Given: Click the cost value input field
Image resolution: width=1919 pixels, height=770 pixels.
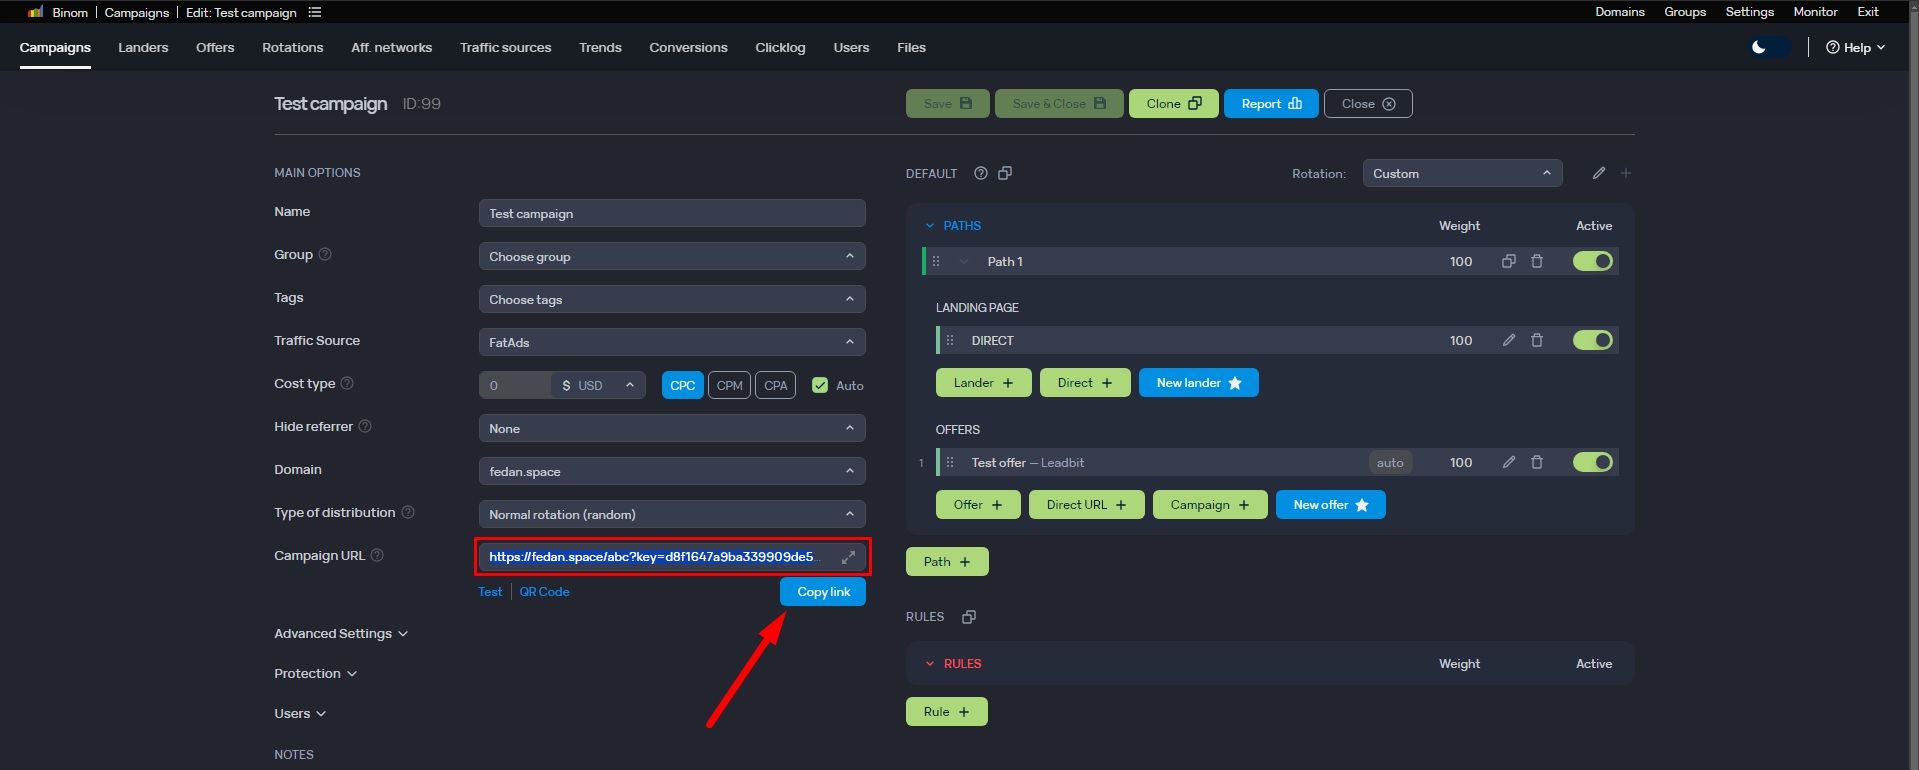Looking at the screenshot, I should pyautogui.click(x=515, y=385).
